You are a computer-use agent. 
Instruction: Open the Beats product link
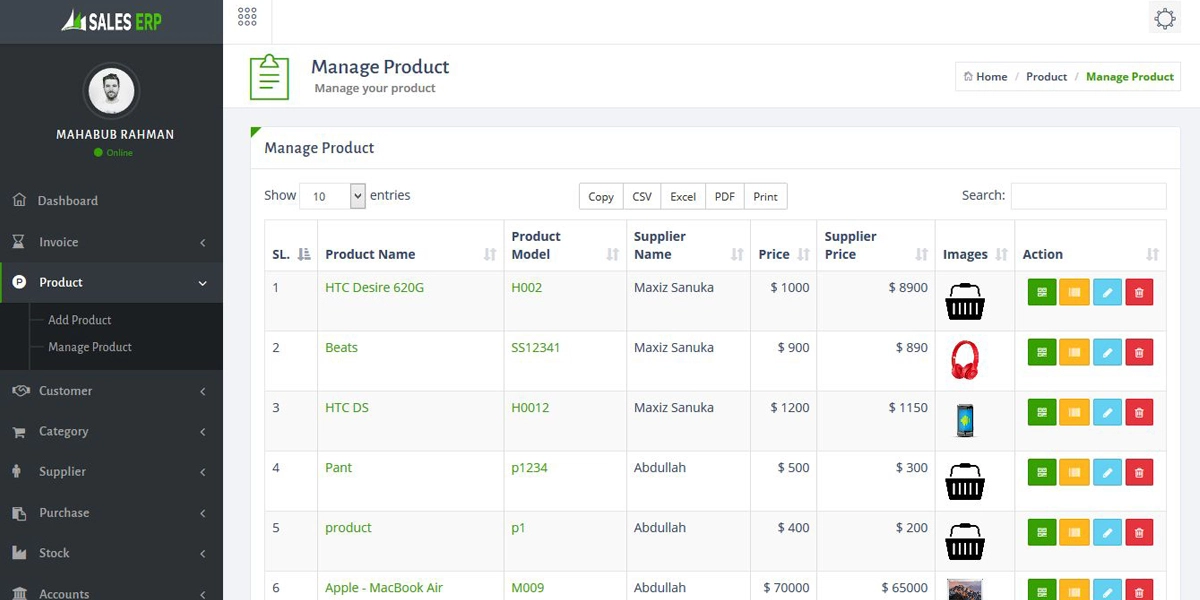(341, 348)
